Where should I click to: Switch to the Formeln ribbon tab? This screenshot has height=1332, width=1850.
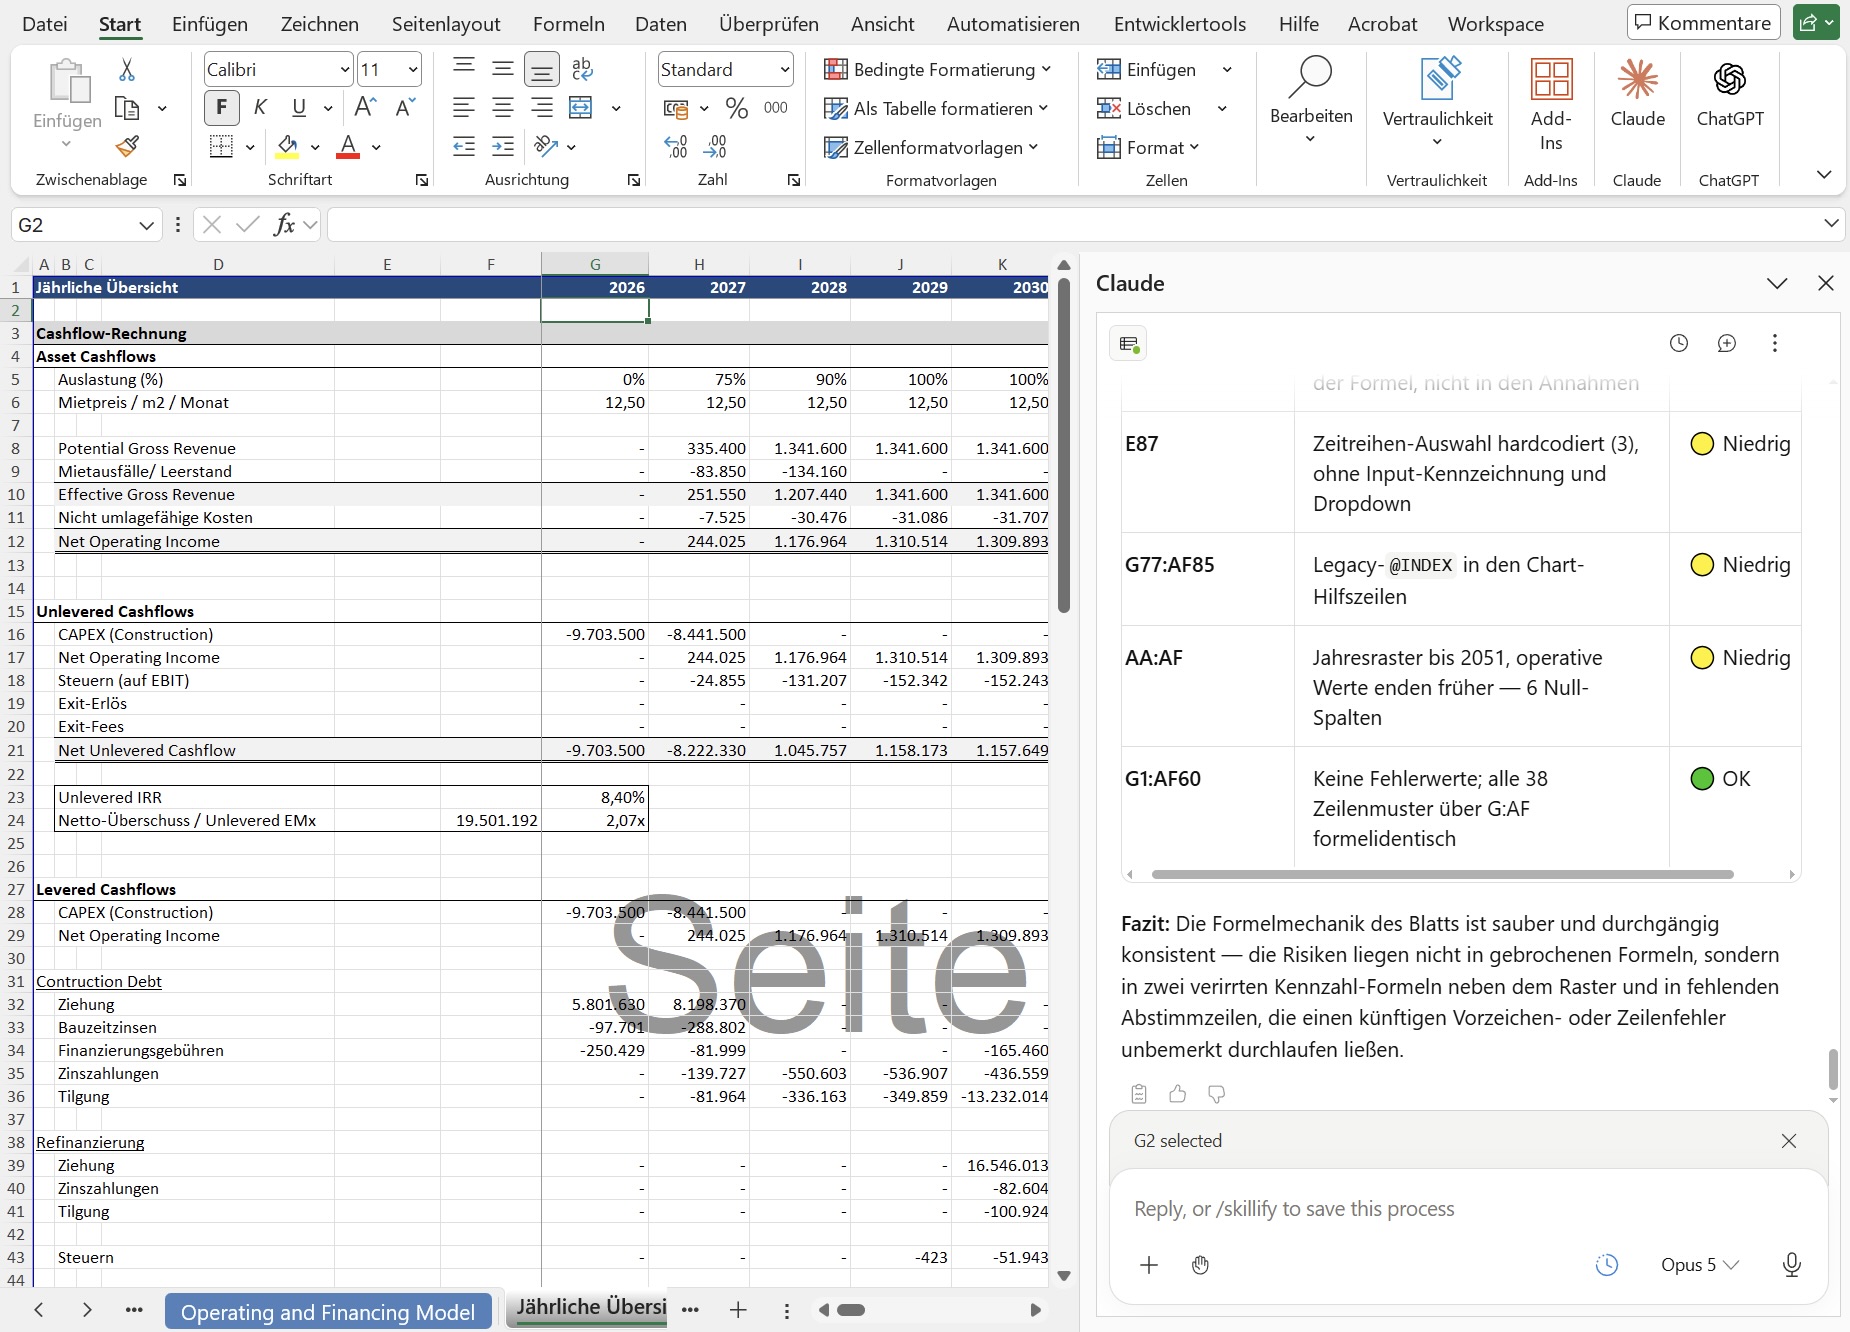[569, 24]
